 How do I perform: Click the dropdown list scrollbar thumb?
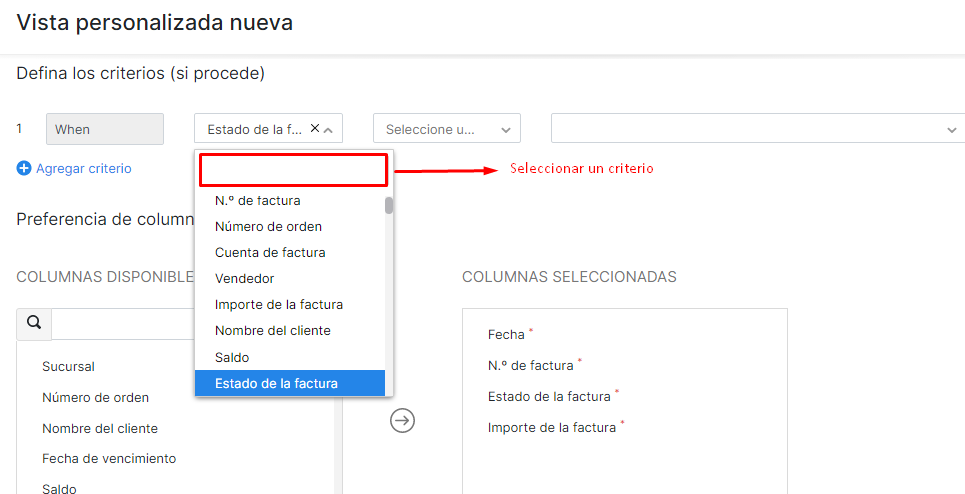coord(389,206)
